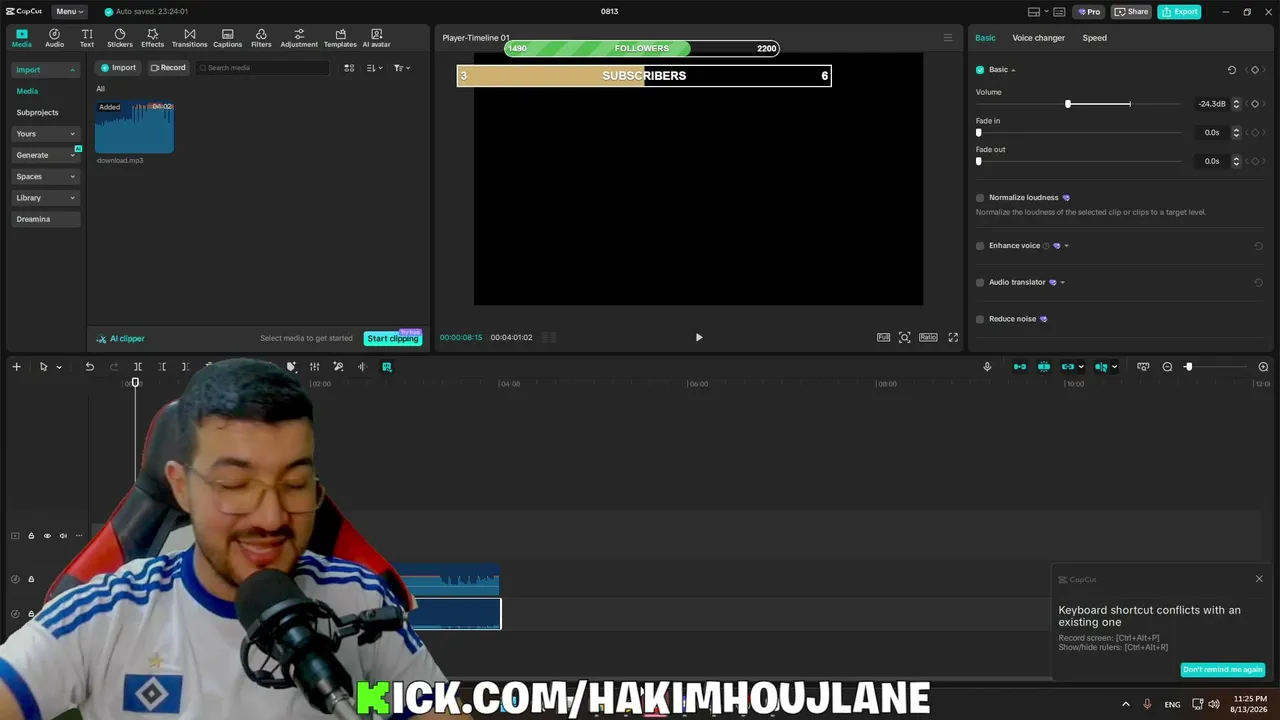Click the Start clipping button
The height and width of the screenshot is (720, 1280).
coord(392,339)
